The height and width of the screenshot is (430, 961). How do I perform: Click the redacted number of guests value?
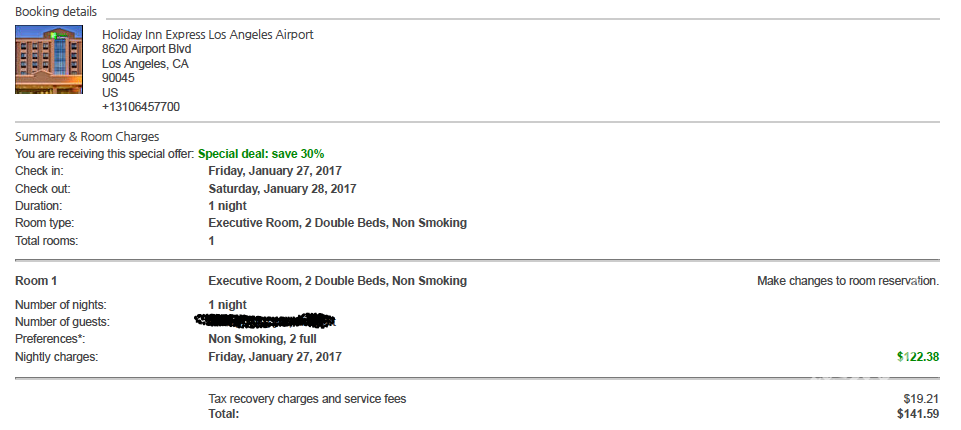[265, 320]
